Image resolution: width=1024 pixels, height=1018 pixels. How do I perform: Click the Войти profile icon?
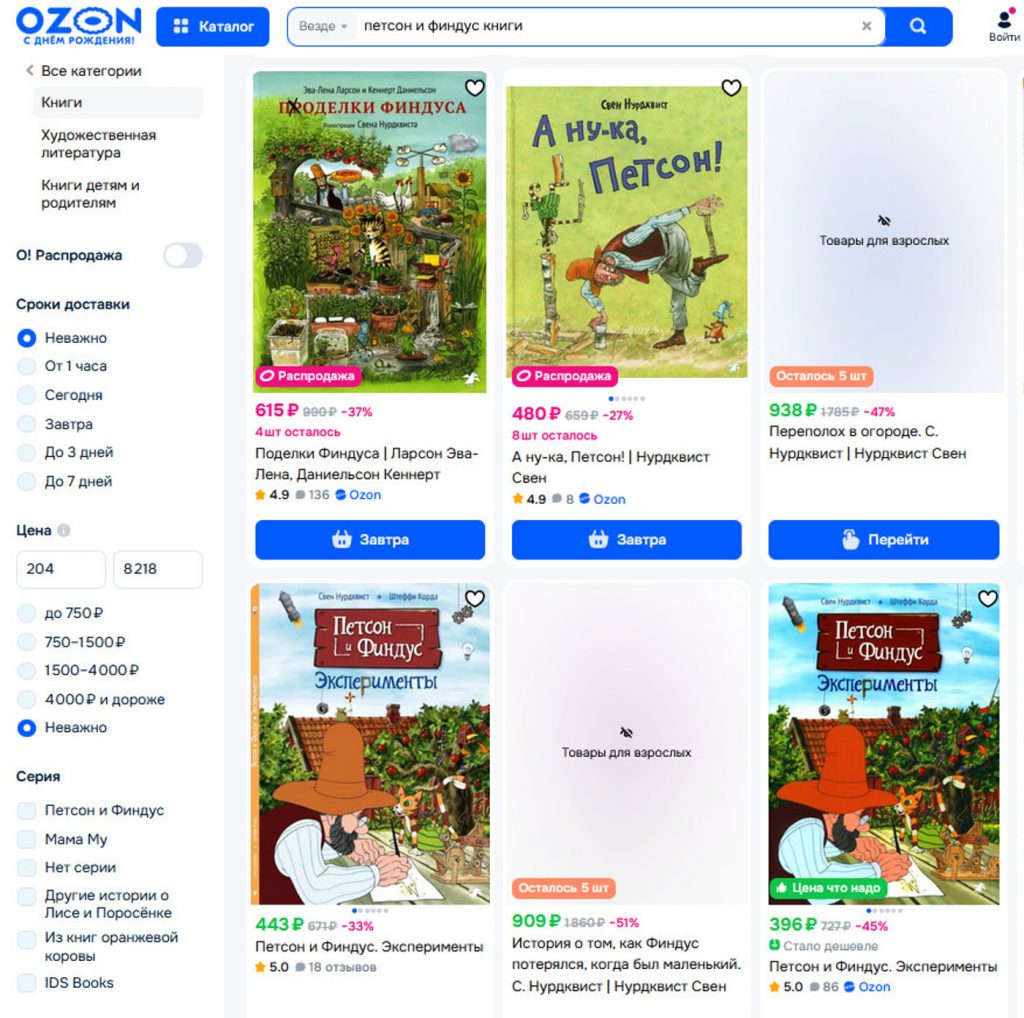[x=1004, y=26]
